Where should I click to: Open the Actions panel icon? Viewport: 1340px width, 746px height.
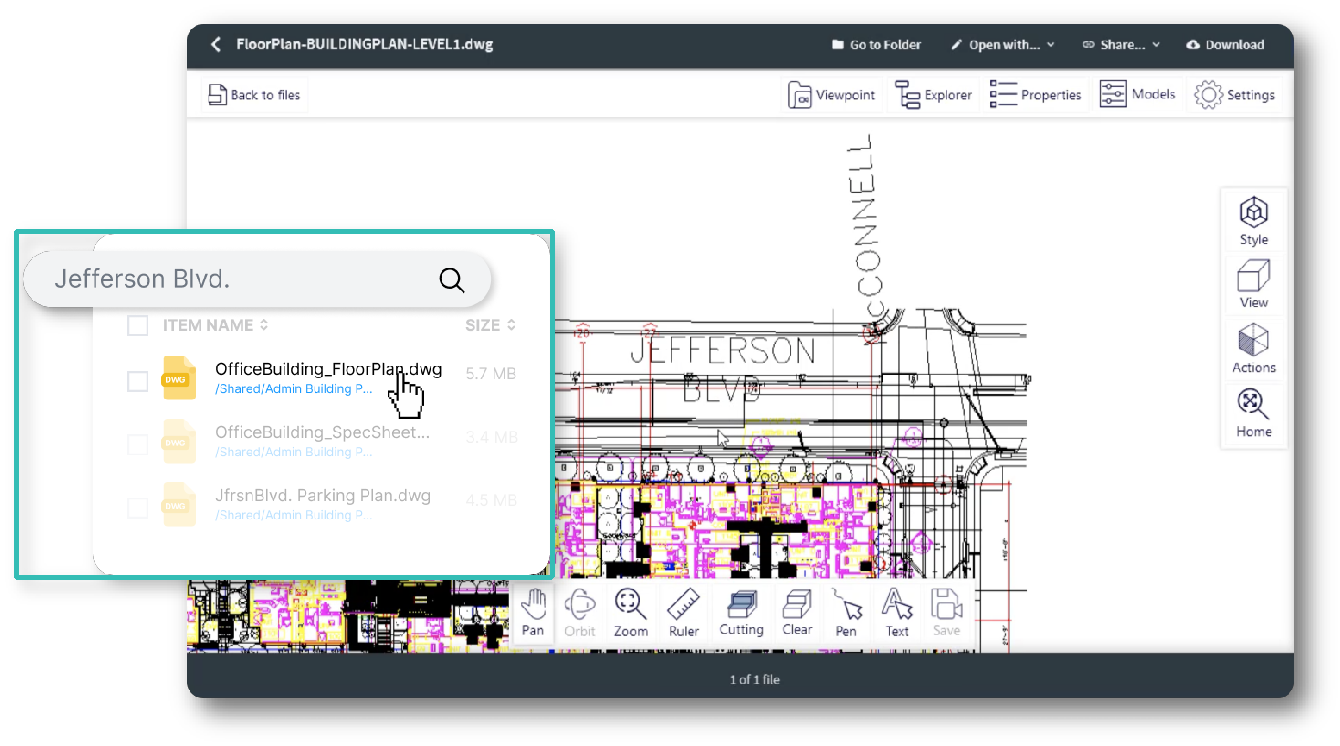coord(1253,348)
